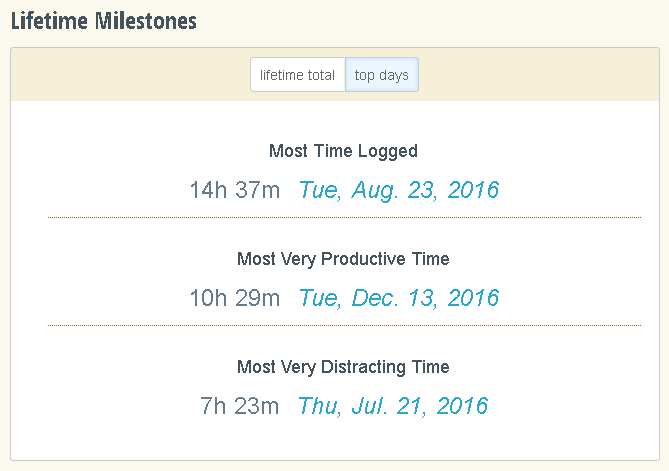Click the Most Time Logged label
The width and height of the screenshot is (669, 471).
[x=343, y=151]
